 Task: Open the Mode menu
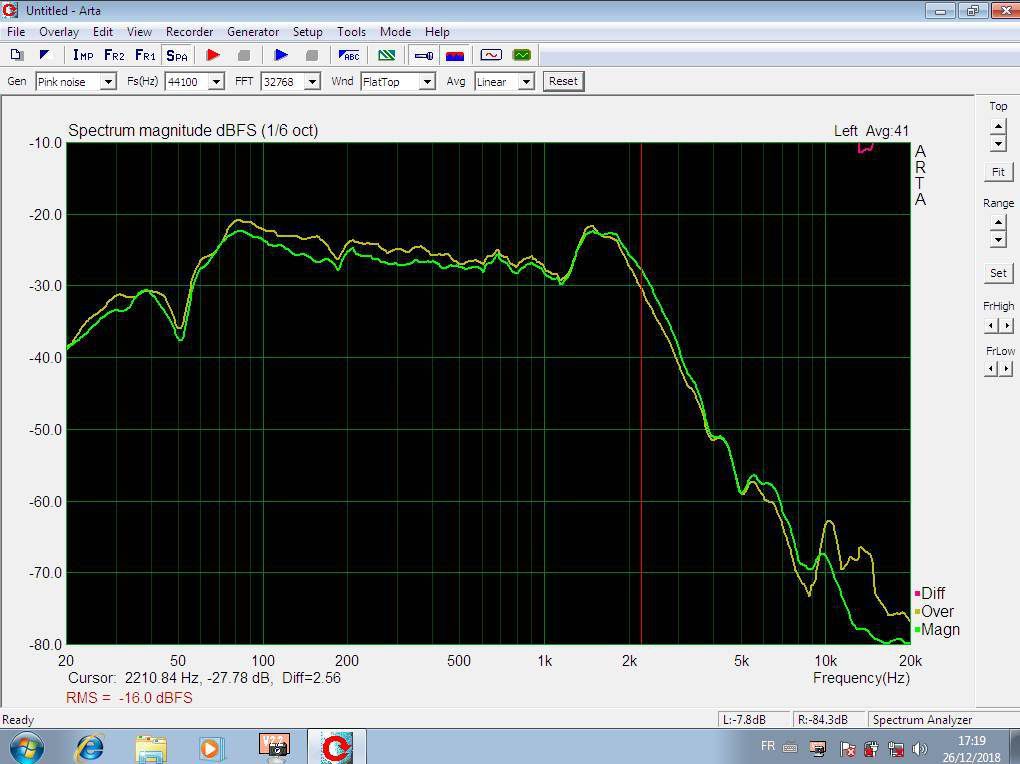pos(396,32)
